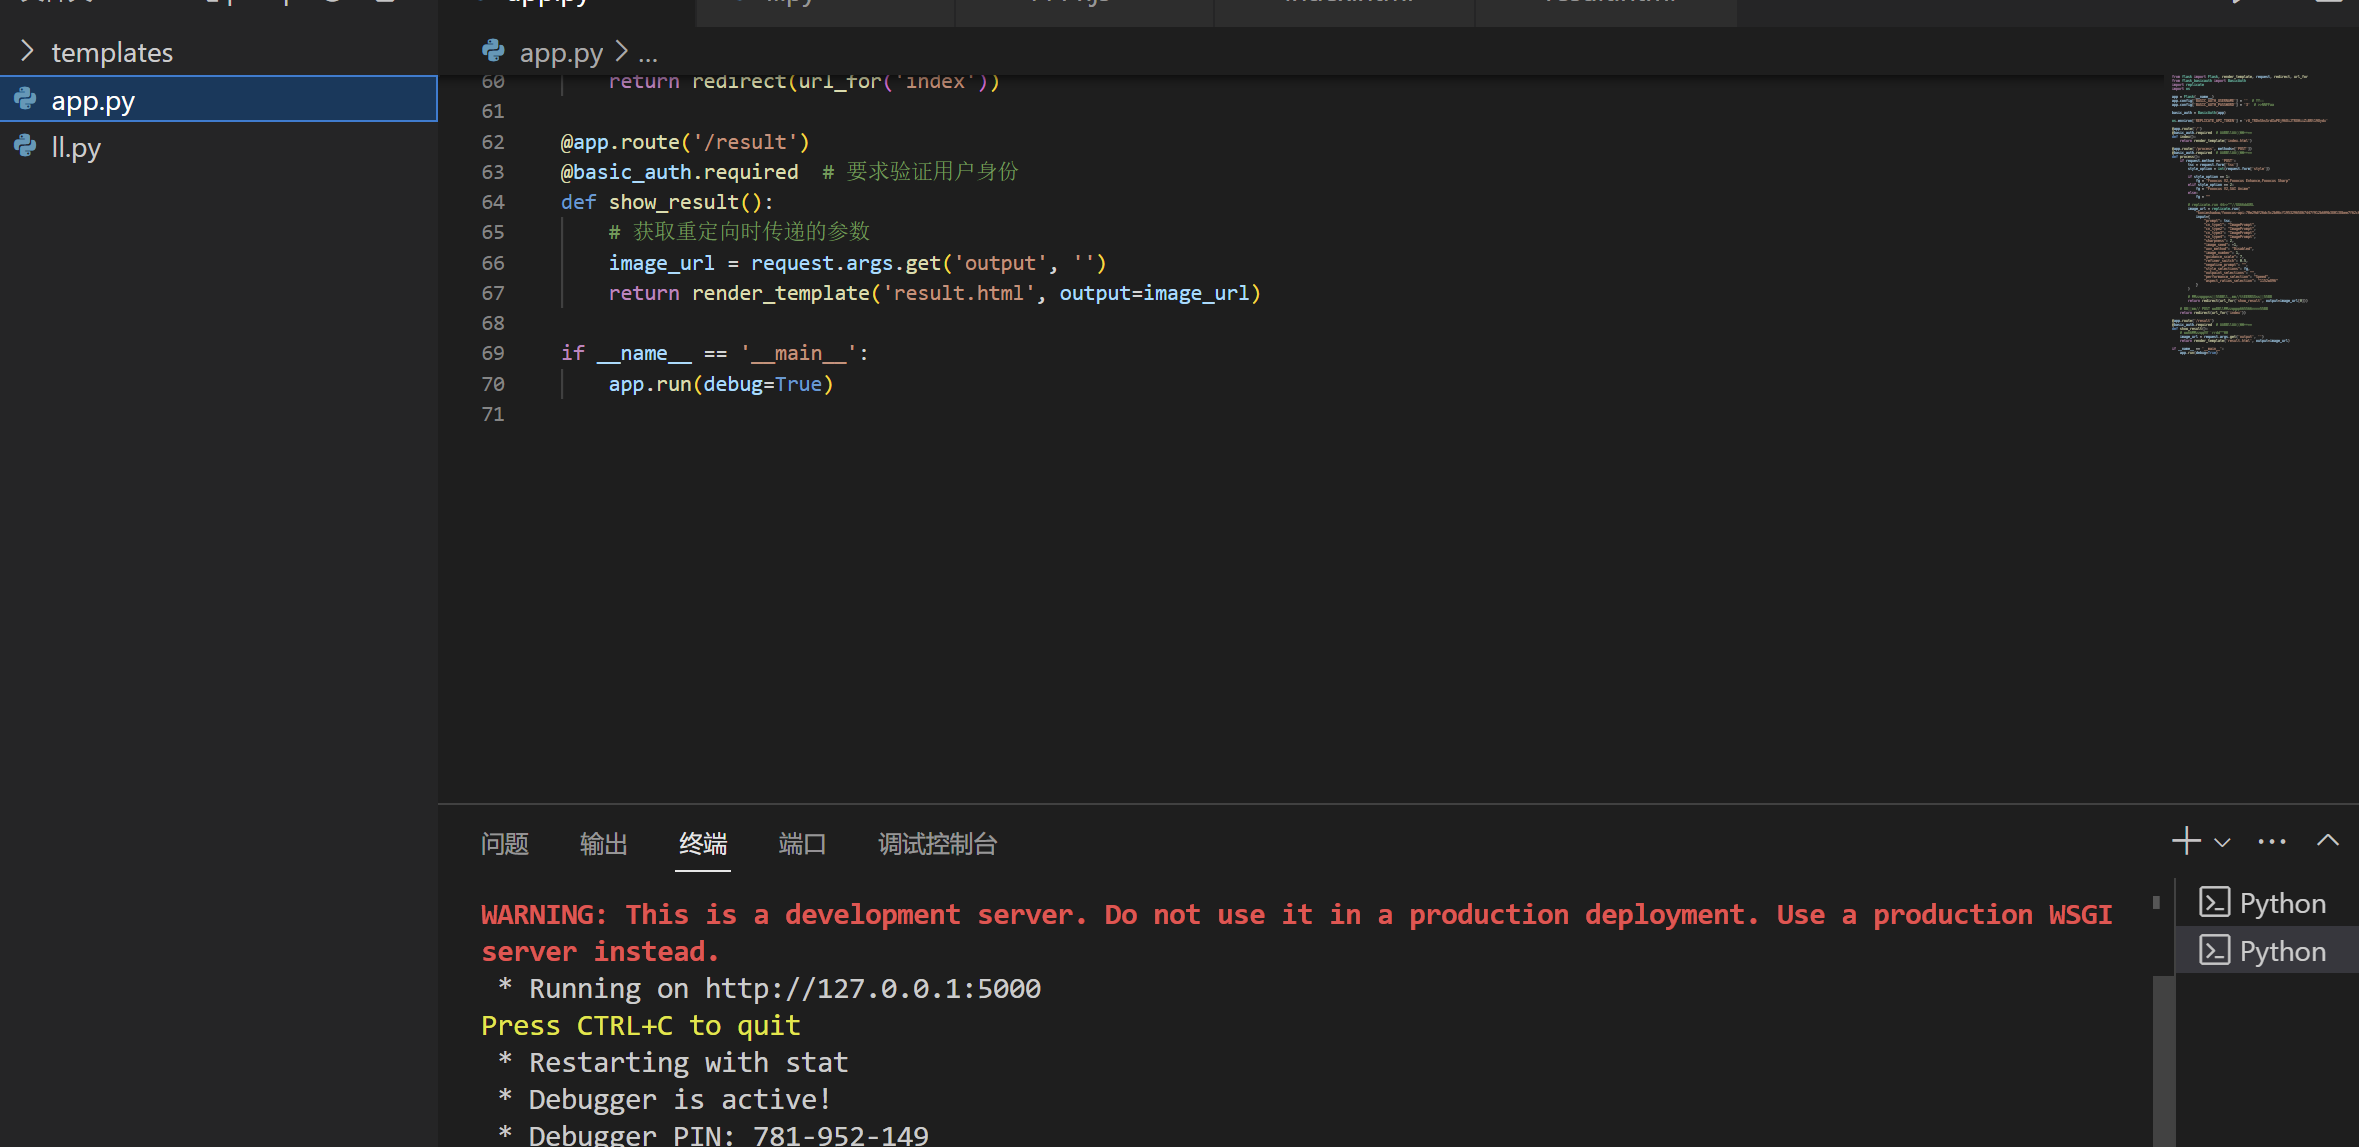Click the app.py breadcrumb
This screenshot has width=2359, height=1147.
tap(561, 52)
